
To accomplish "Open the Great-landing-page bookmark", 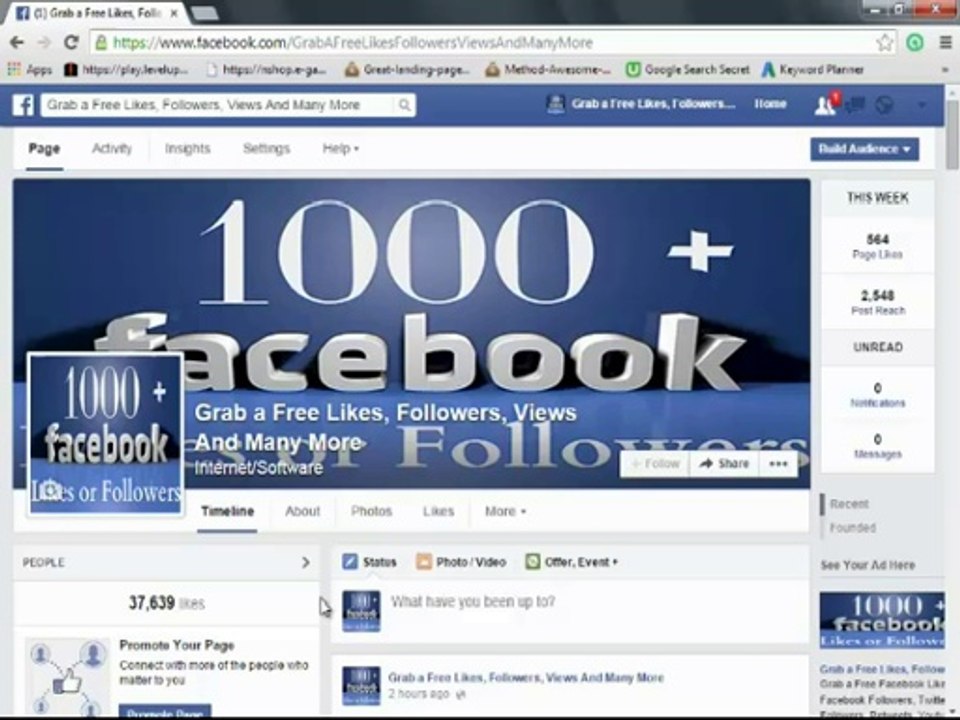I will pos(407,70).
